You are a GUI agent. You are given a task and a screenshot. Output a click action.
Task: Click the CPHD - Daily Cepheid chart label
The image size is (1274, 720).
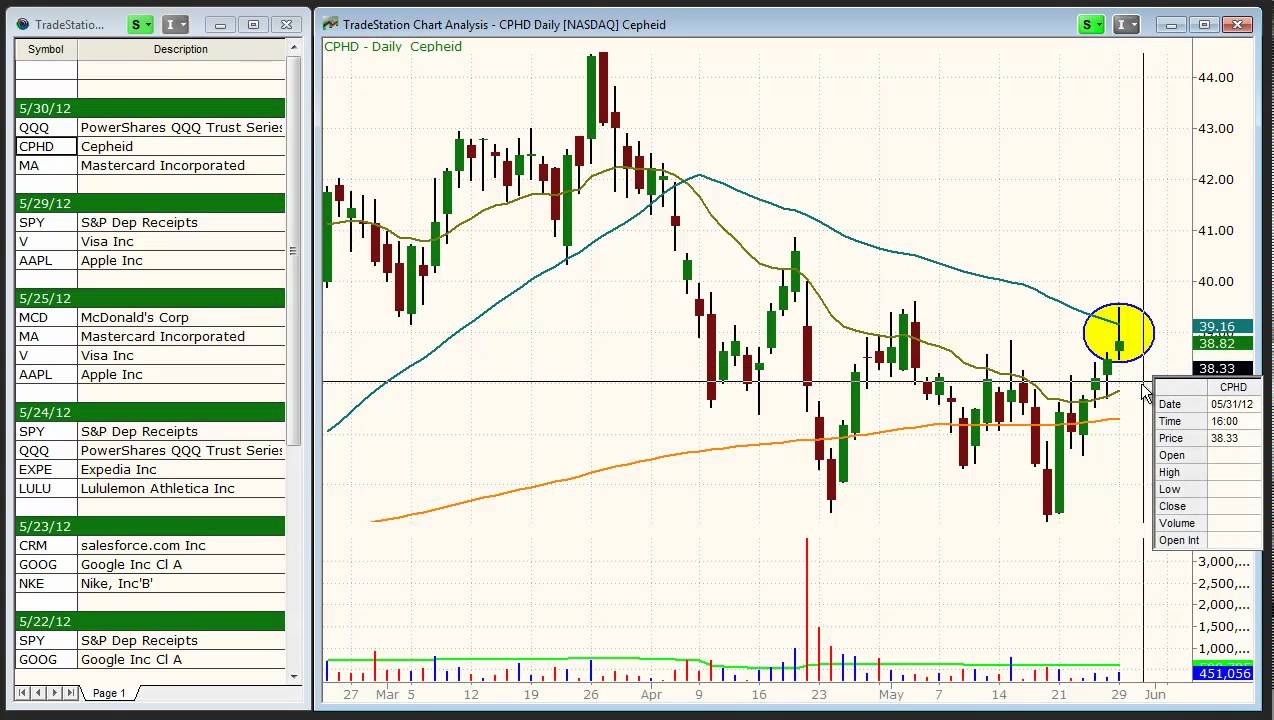(393, 46)
